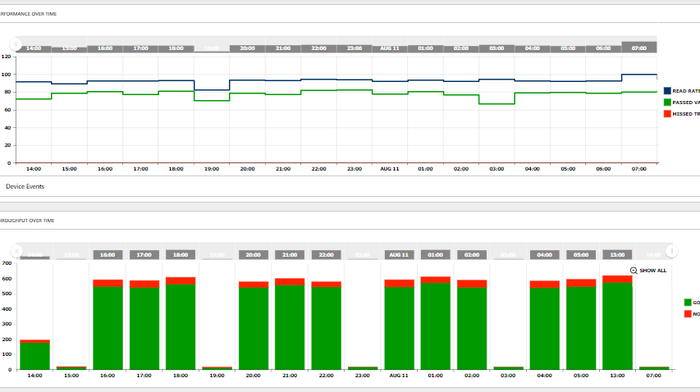The width and height of the screenshot is (700, 392).
Task: Select the 05:00 block in the performance time selector
Action: (x=568, y=49)
